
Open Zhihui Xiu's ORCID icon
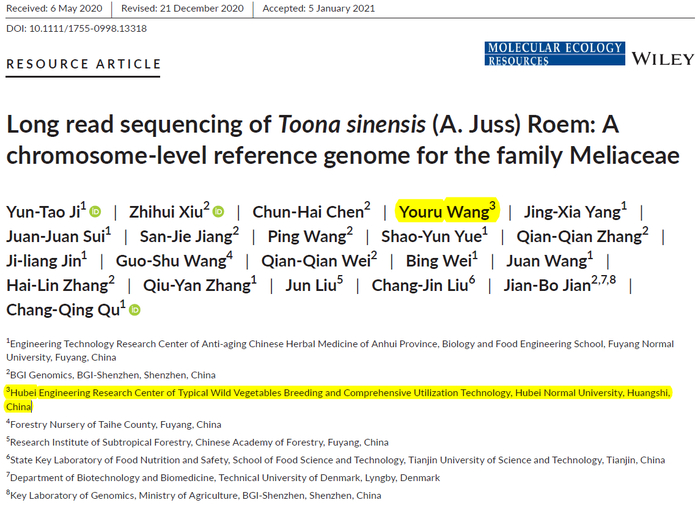pos(218,212)
